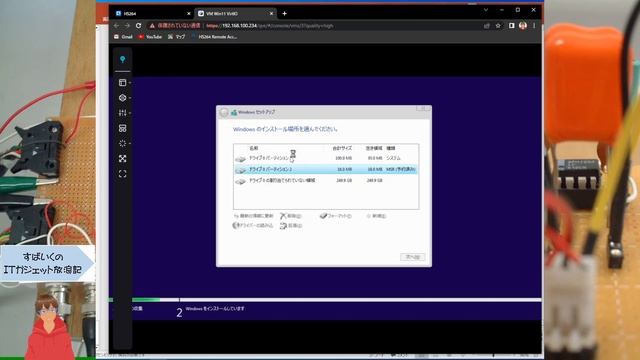Open the target/mouse mode menu in sidebar
The width and height of the screenshot is (640, 360).
point(122,98)
